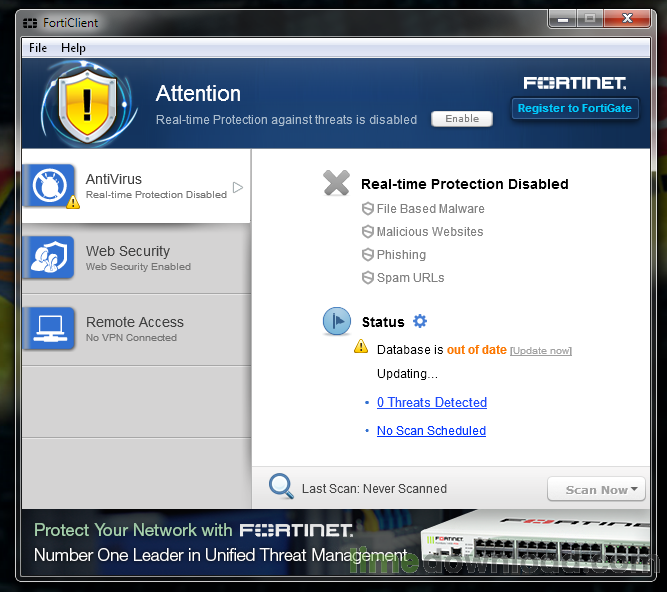The image size is (667, 592).
Task: Click the Spam URLs shield icon
Action: pyautogui.click(x=368, y=278)
